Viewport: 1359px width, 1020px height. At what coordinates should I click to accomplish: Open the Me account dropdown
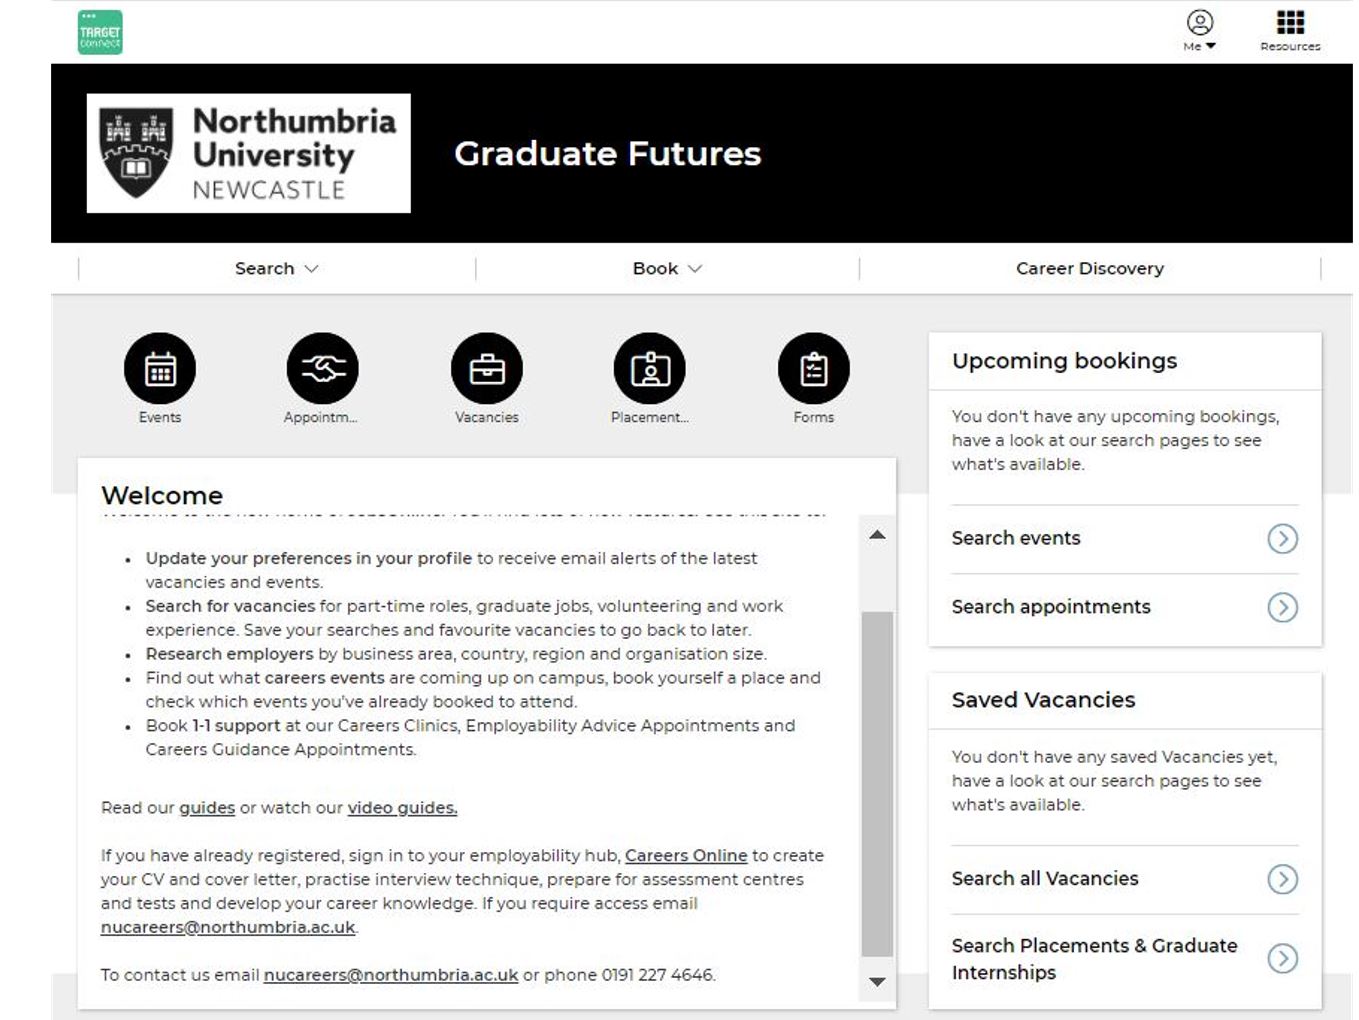coord(1199,30)
